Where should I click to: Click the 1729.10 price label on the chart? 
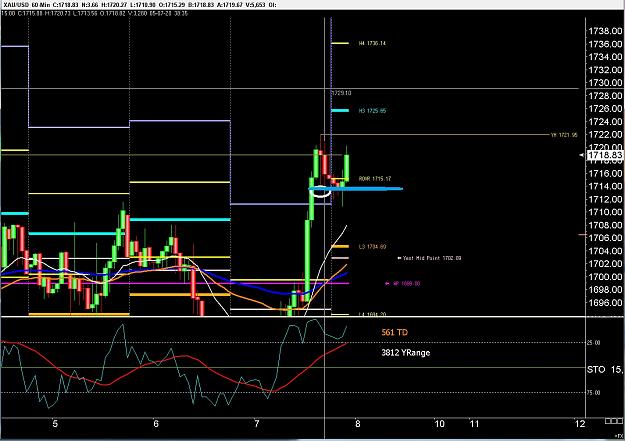[342, 93]
